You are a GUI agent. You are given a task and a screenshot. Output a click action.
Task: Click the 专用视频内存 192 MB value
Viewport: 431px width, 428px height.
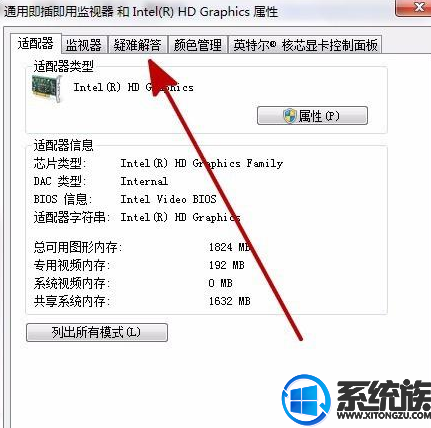pyautogui.click(x=227, y=265)
